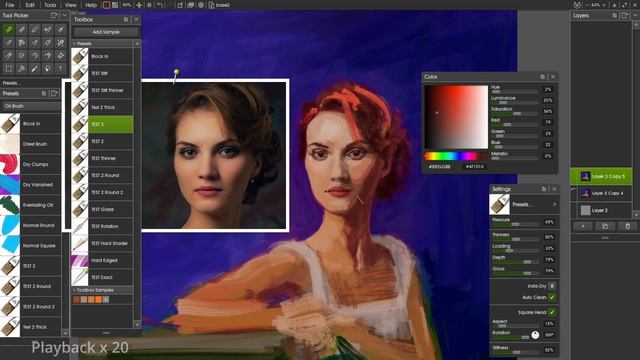
Task: Click the current dark red color swatch
Action: coord(484,156)
